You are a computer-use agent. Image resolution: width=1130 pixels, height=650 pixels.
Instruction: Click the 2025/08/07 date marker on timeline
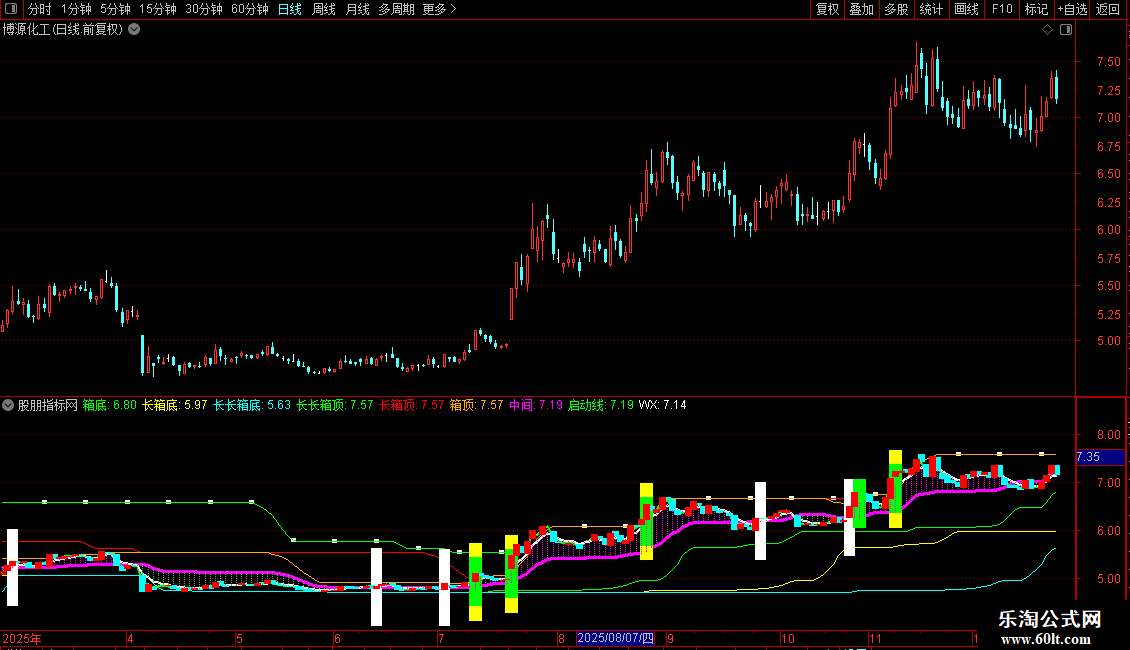pos(616,638)
